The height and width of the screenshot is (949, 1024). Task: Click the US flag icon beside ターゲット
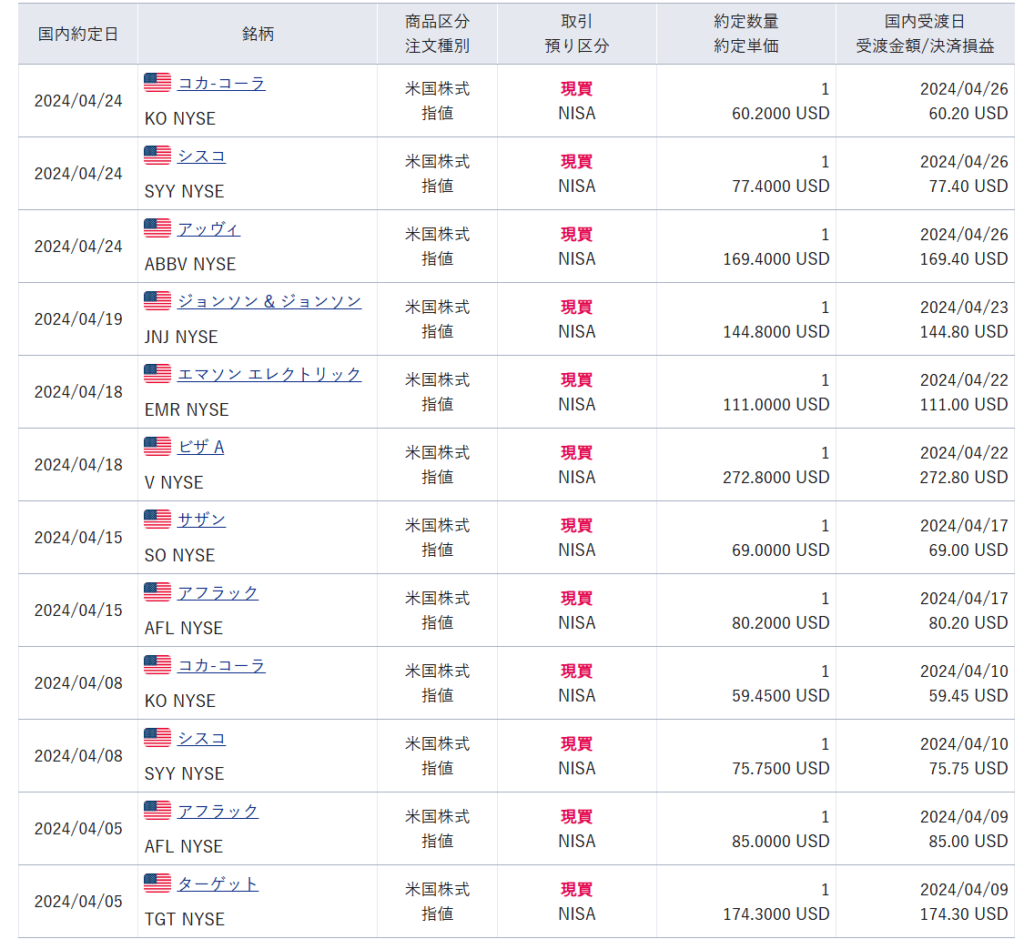(157, 883)
